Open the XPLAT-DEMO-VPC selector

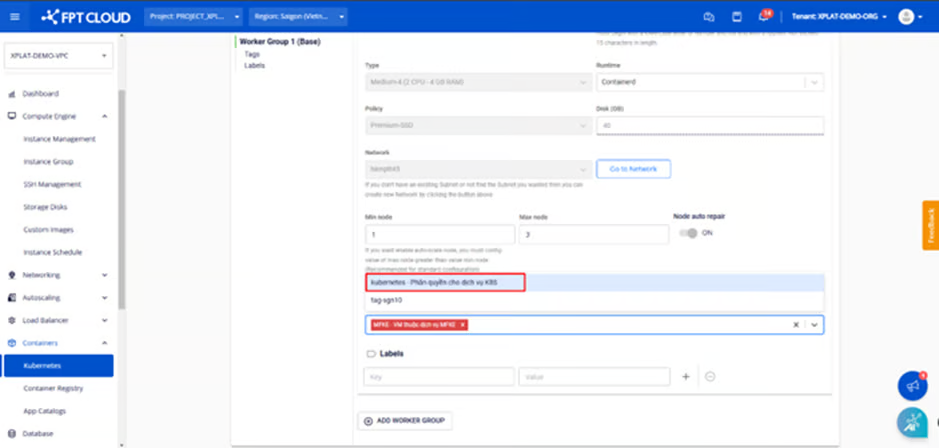[x=58, y=56]
